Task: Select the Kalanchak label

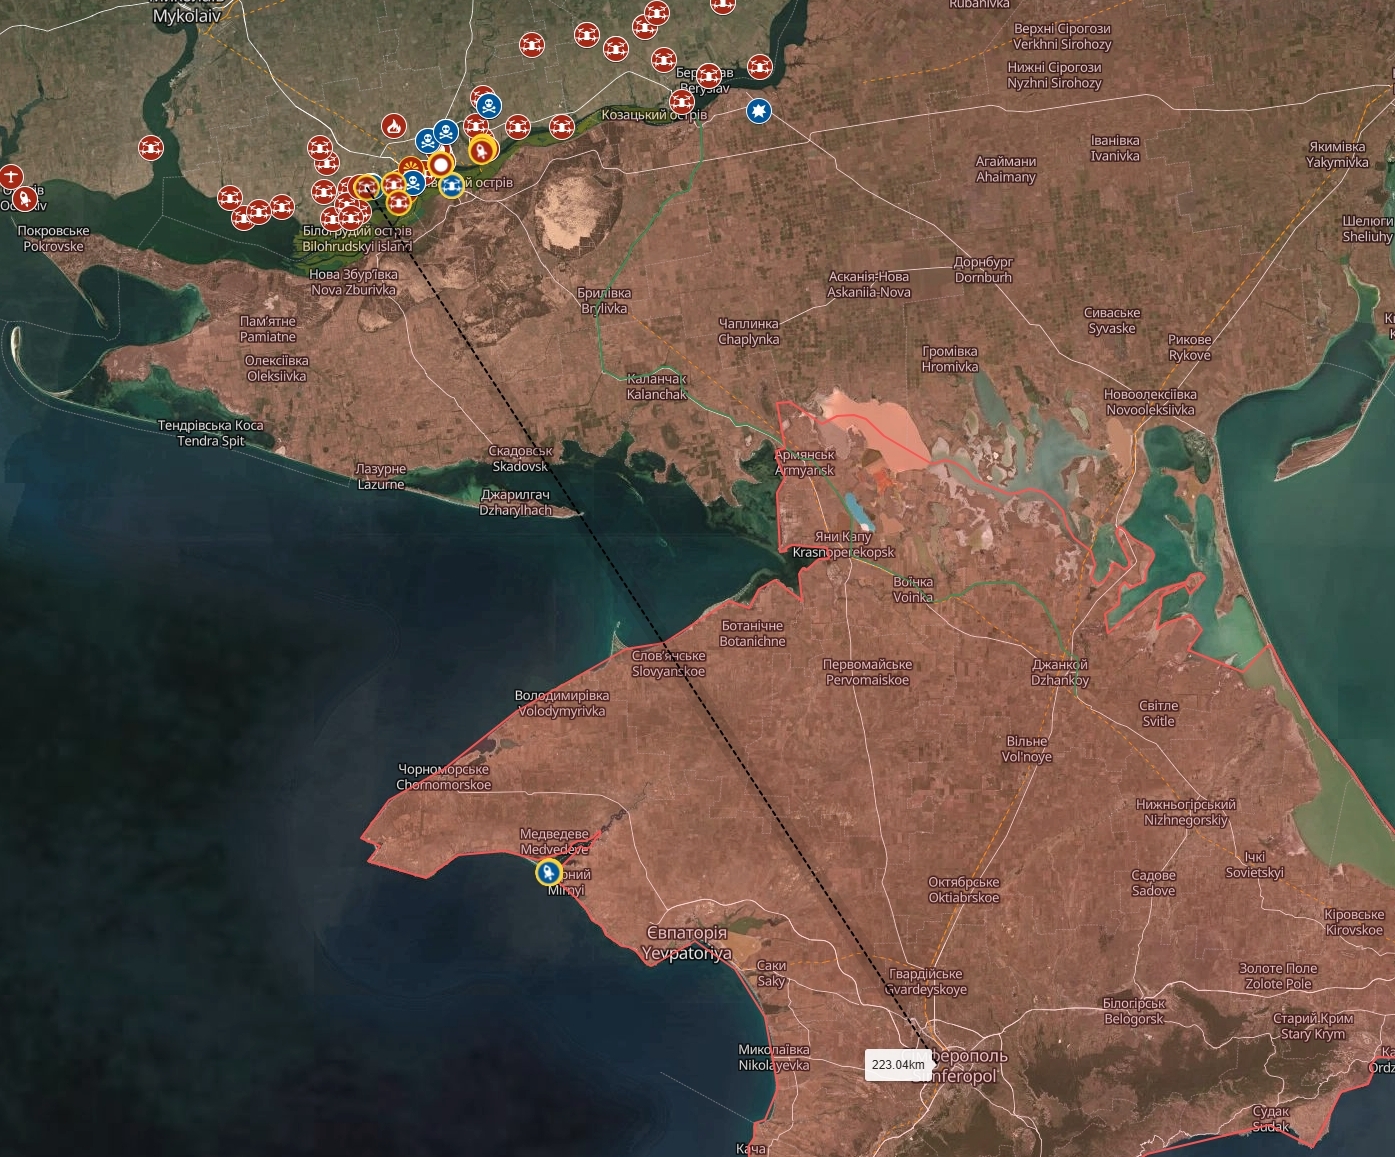Action: tap(657, 387)
